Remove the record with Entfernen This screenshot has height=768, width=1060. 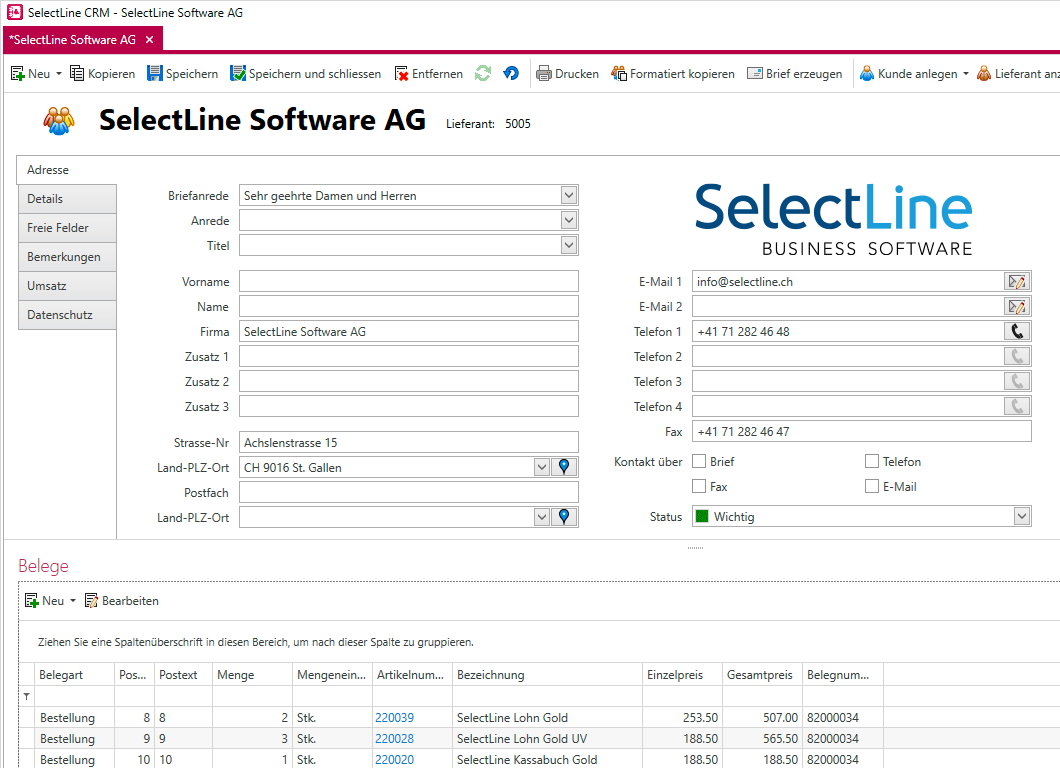429,73
